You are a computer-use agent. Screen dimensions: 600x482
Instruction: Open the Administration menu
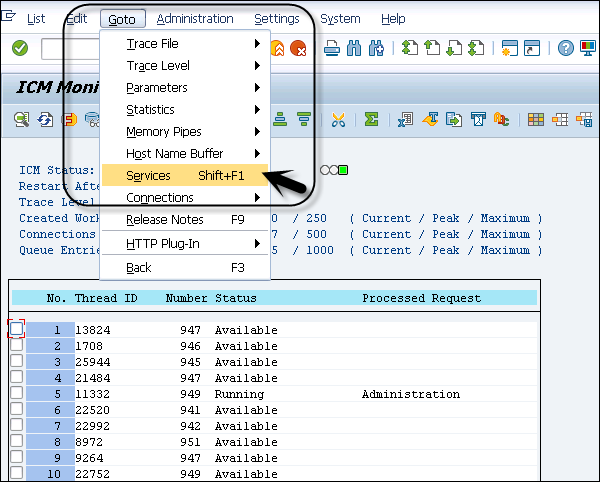click(195, 19)
